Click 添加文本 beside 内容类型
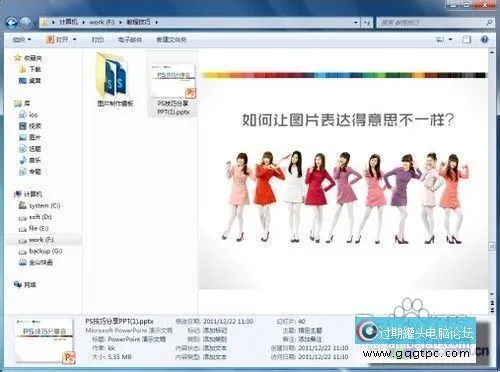Viewport: 500px width, 372px height. click(x=215, y=357)
